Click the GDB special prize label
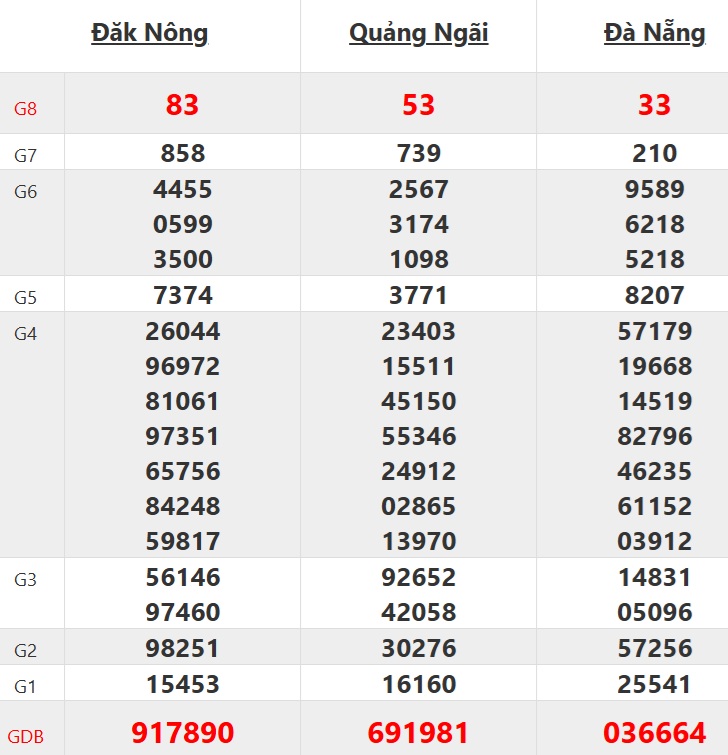 click(25, 737)
